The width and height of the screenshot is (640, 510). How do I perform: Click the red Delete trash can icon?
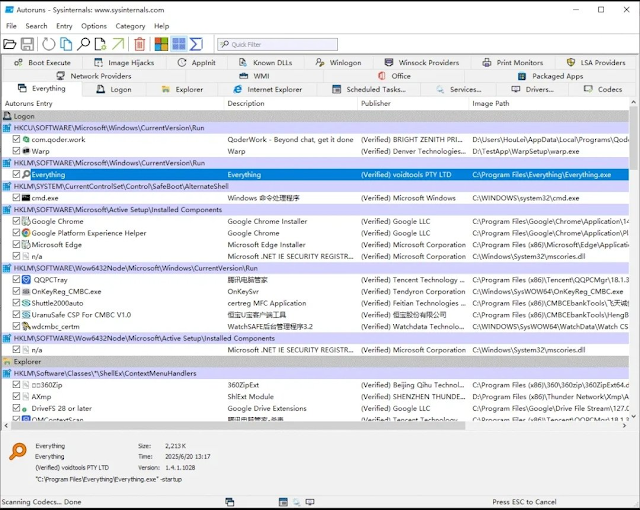coord(140,44)
